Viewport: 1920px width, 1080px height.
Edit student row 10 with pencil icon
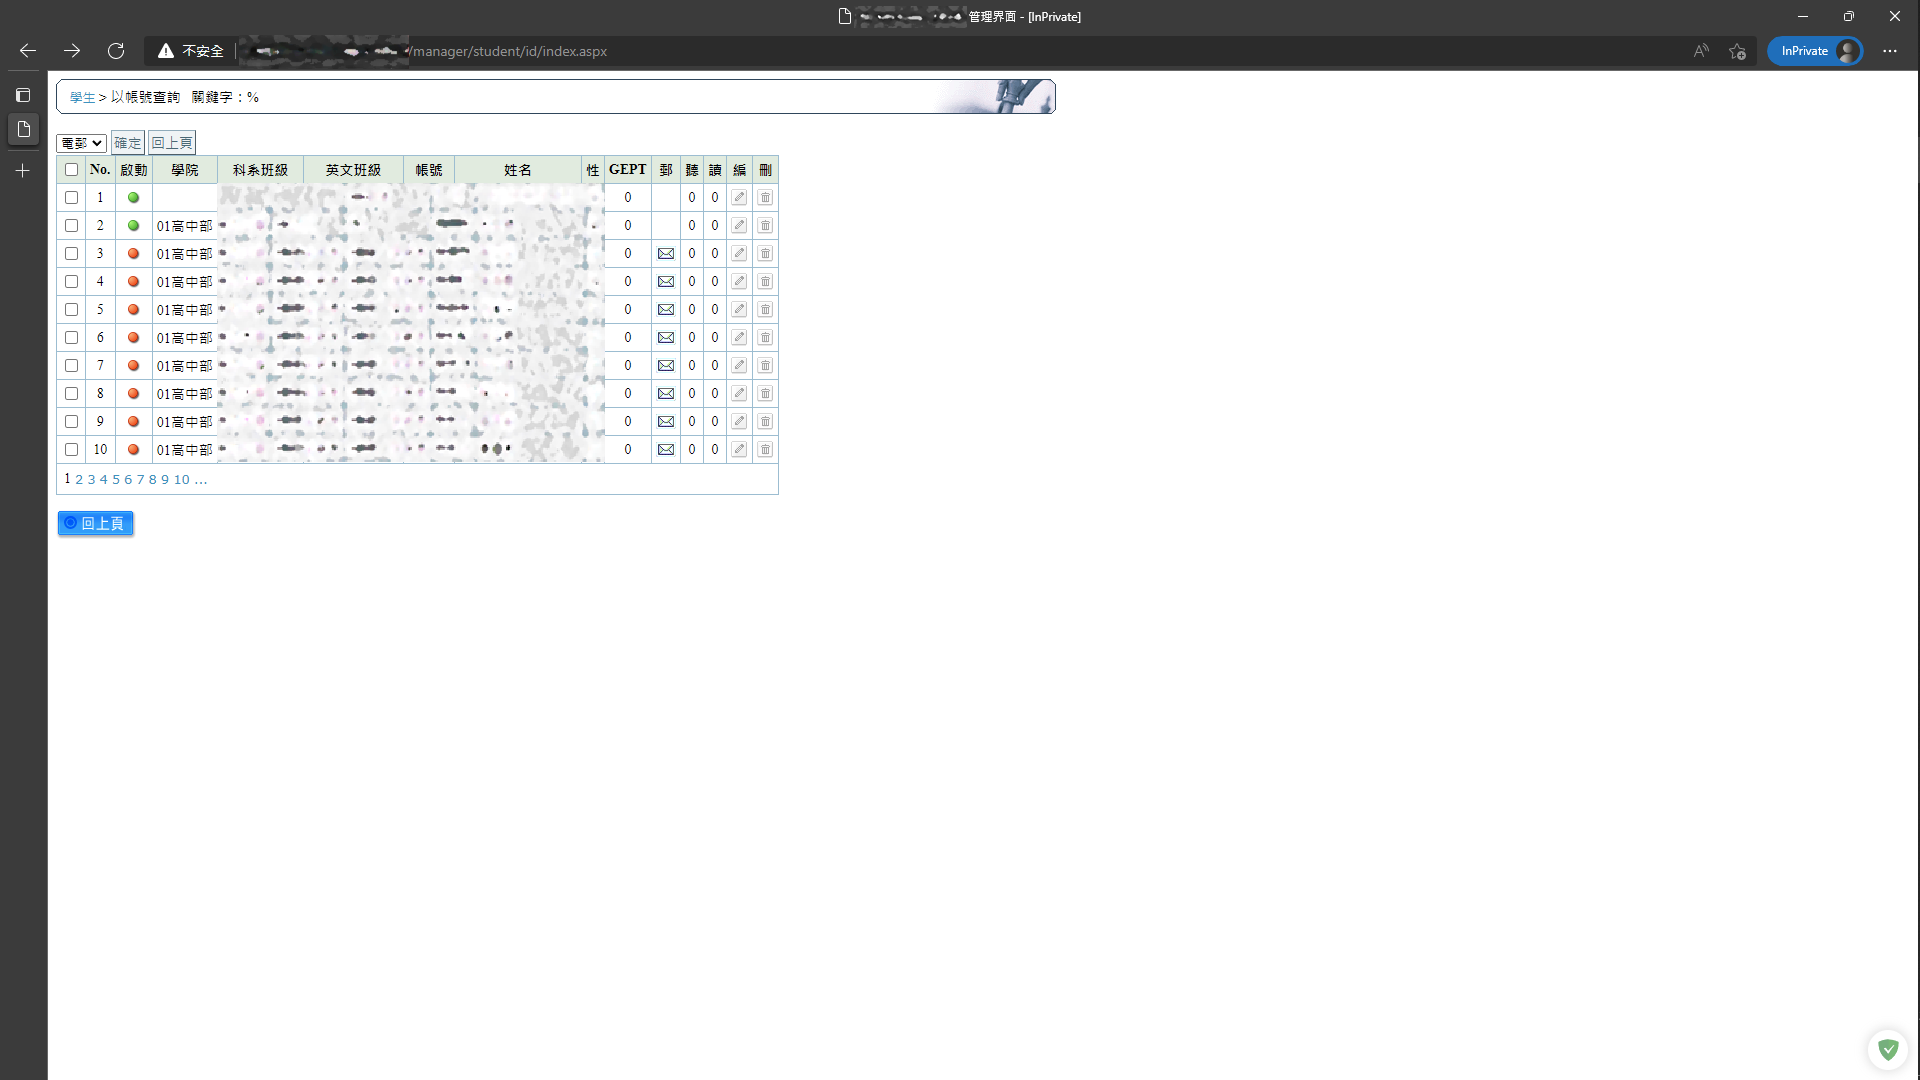coord(739,450)
